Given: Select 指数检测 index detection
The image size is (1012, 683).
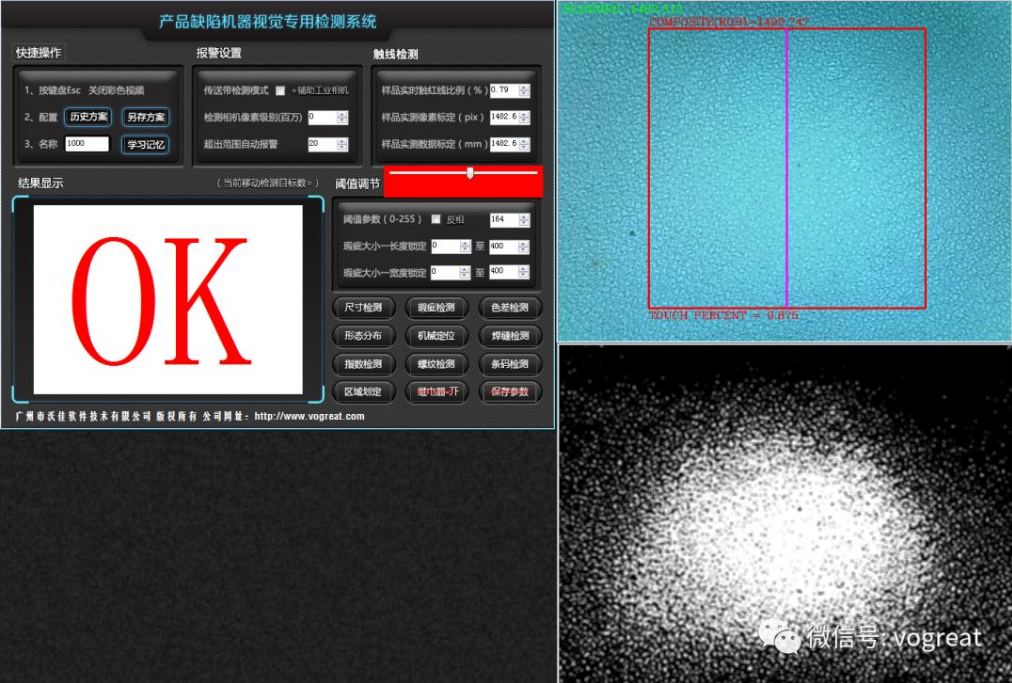Looking at the screenshot, I should 364,364.
